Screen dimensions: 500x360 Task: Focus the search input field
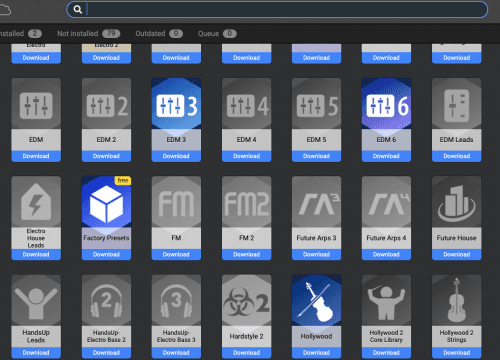tap(277, 9)
